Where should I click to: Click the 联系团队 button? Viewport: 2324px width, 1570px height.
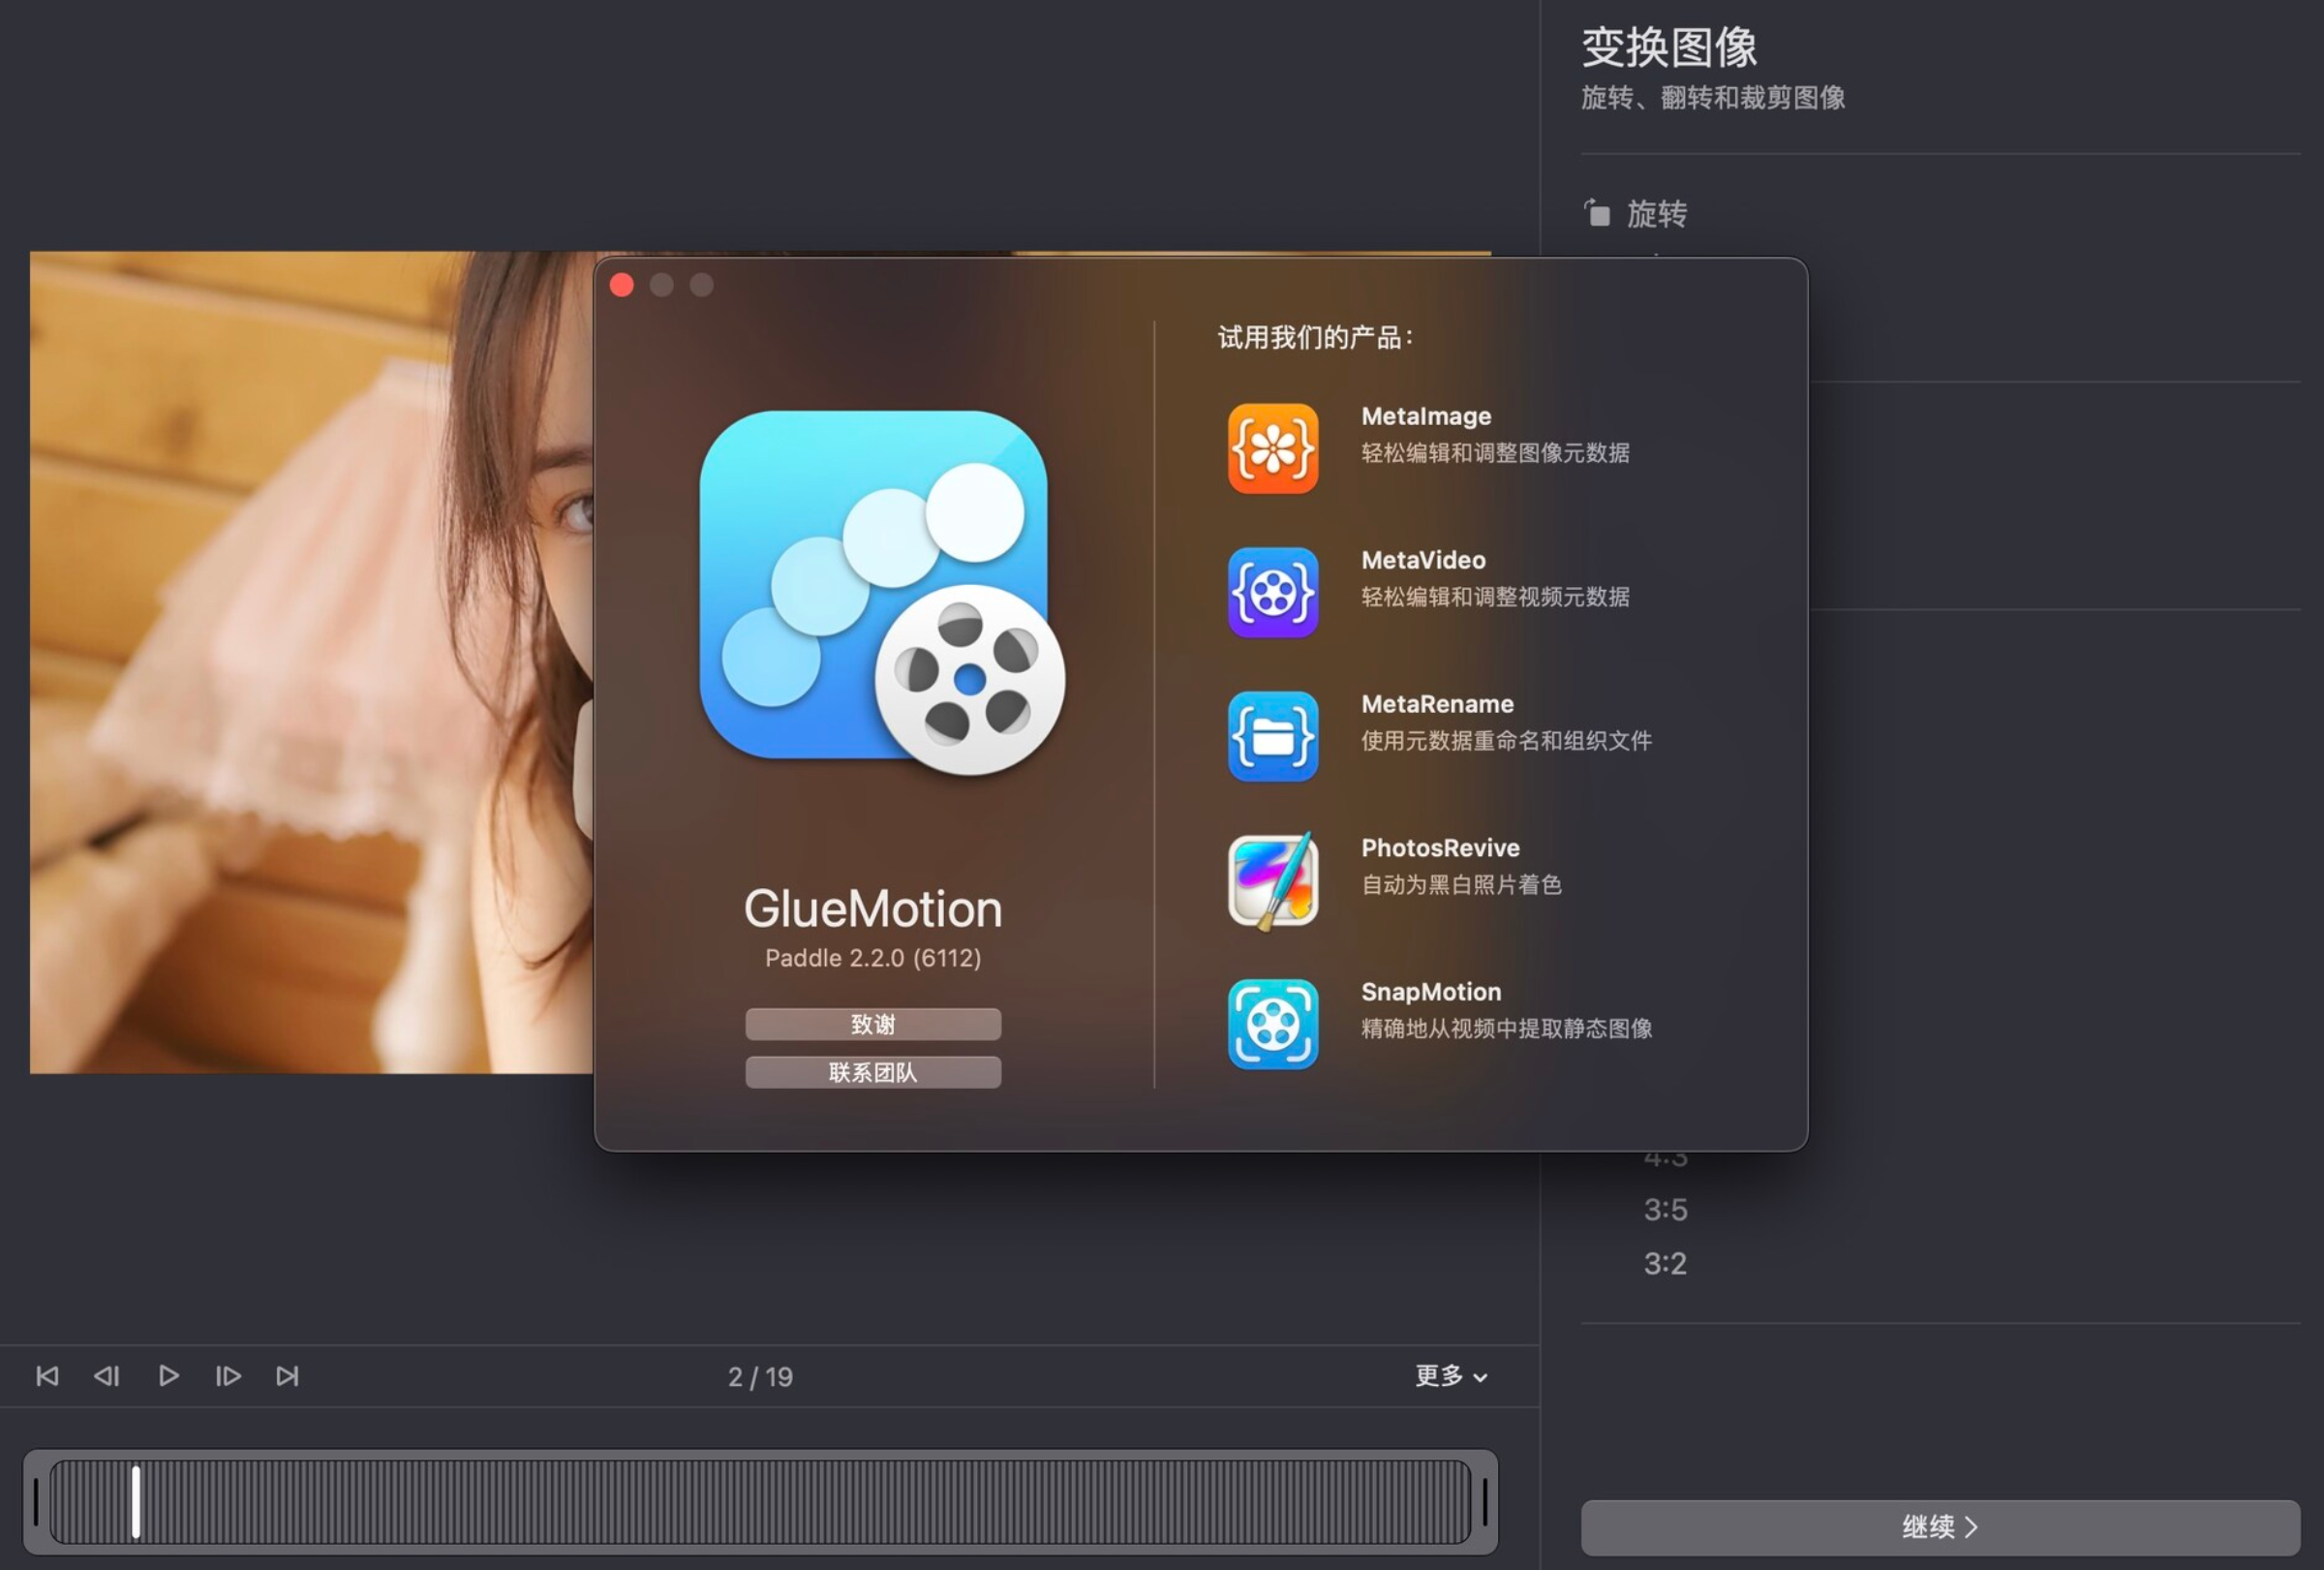(873, 1072)
